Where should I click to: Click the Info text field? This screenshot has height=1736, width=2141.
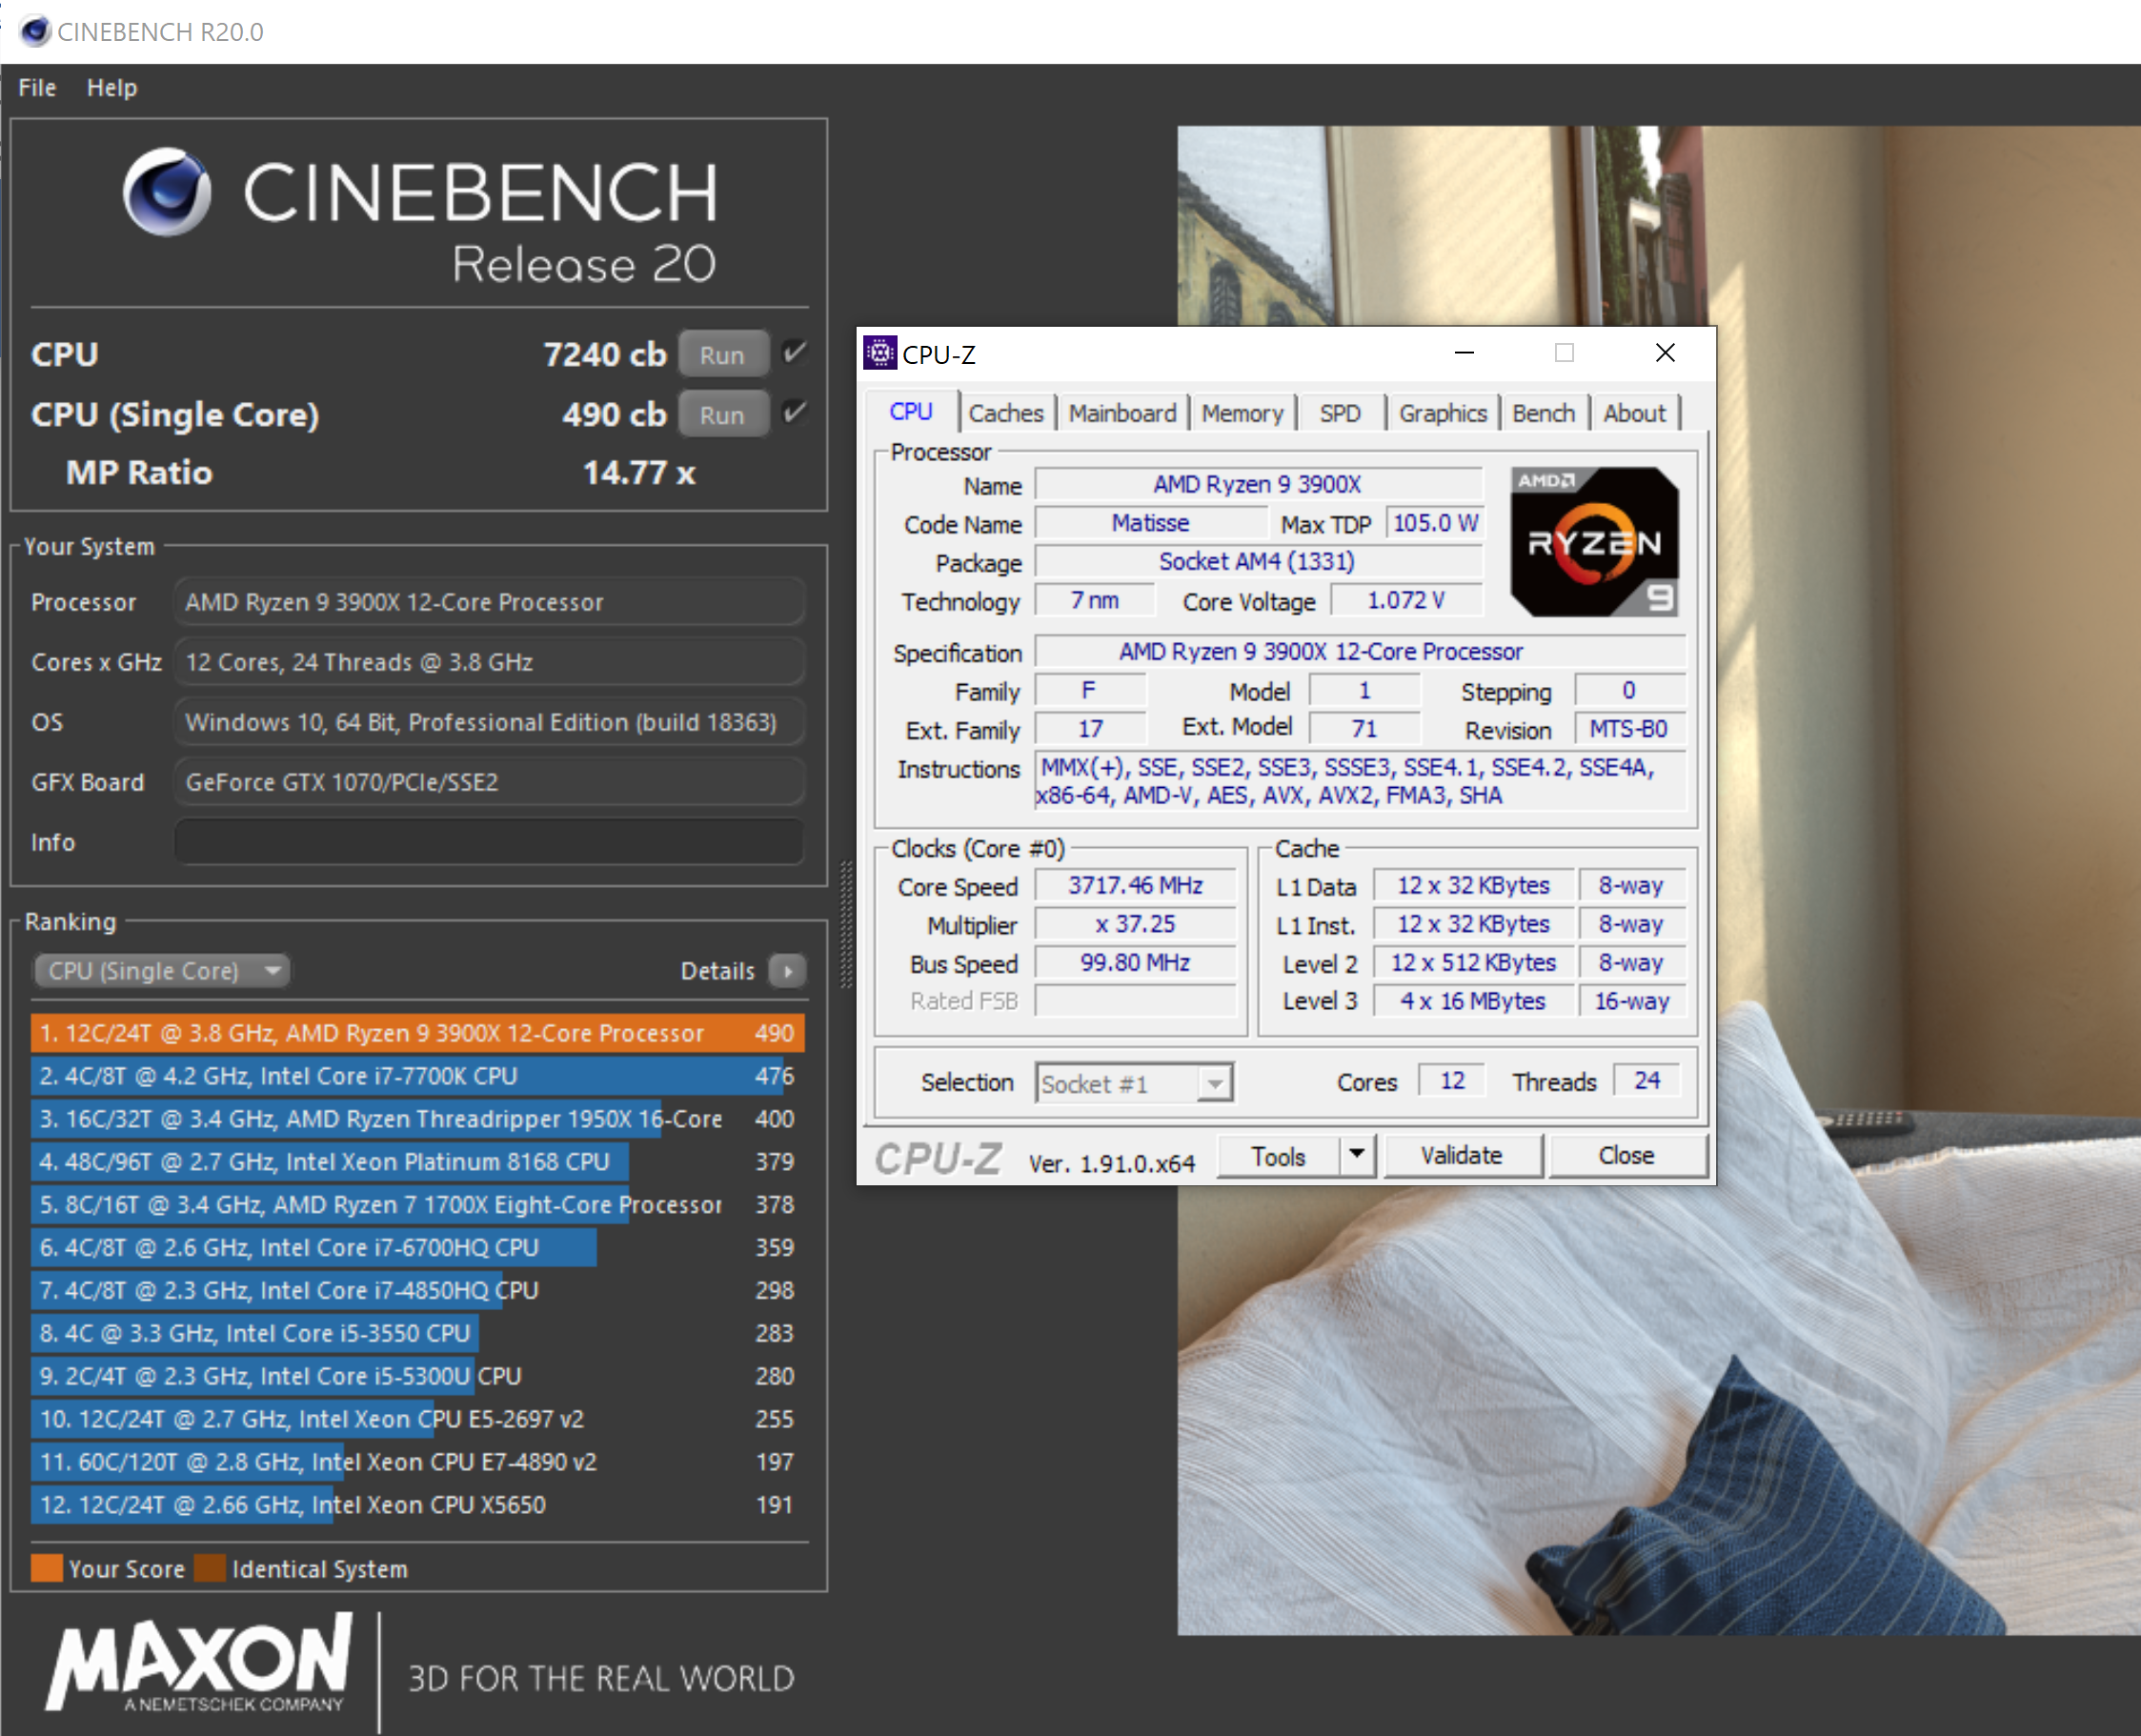tap(488, 842)
